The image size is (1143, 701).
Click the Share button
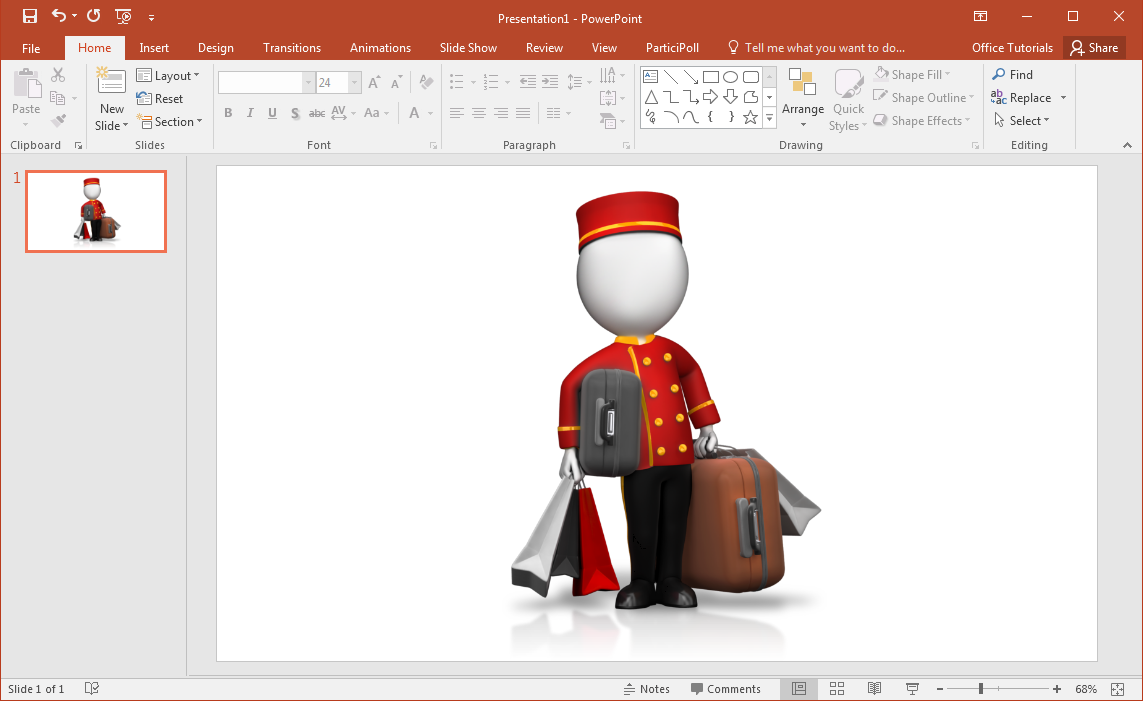pos(1093,48)
